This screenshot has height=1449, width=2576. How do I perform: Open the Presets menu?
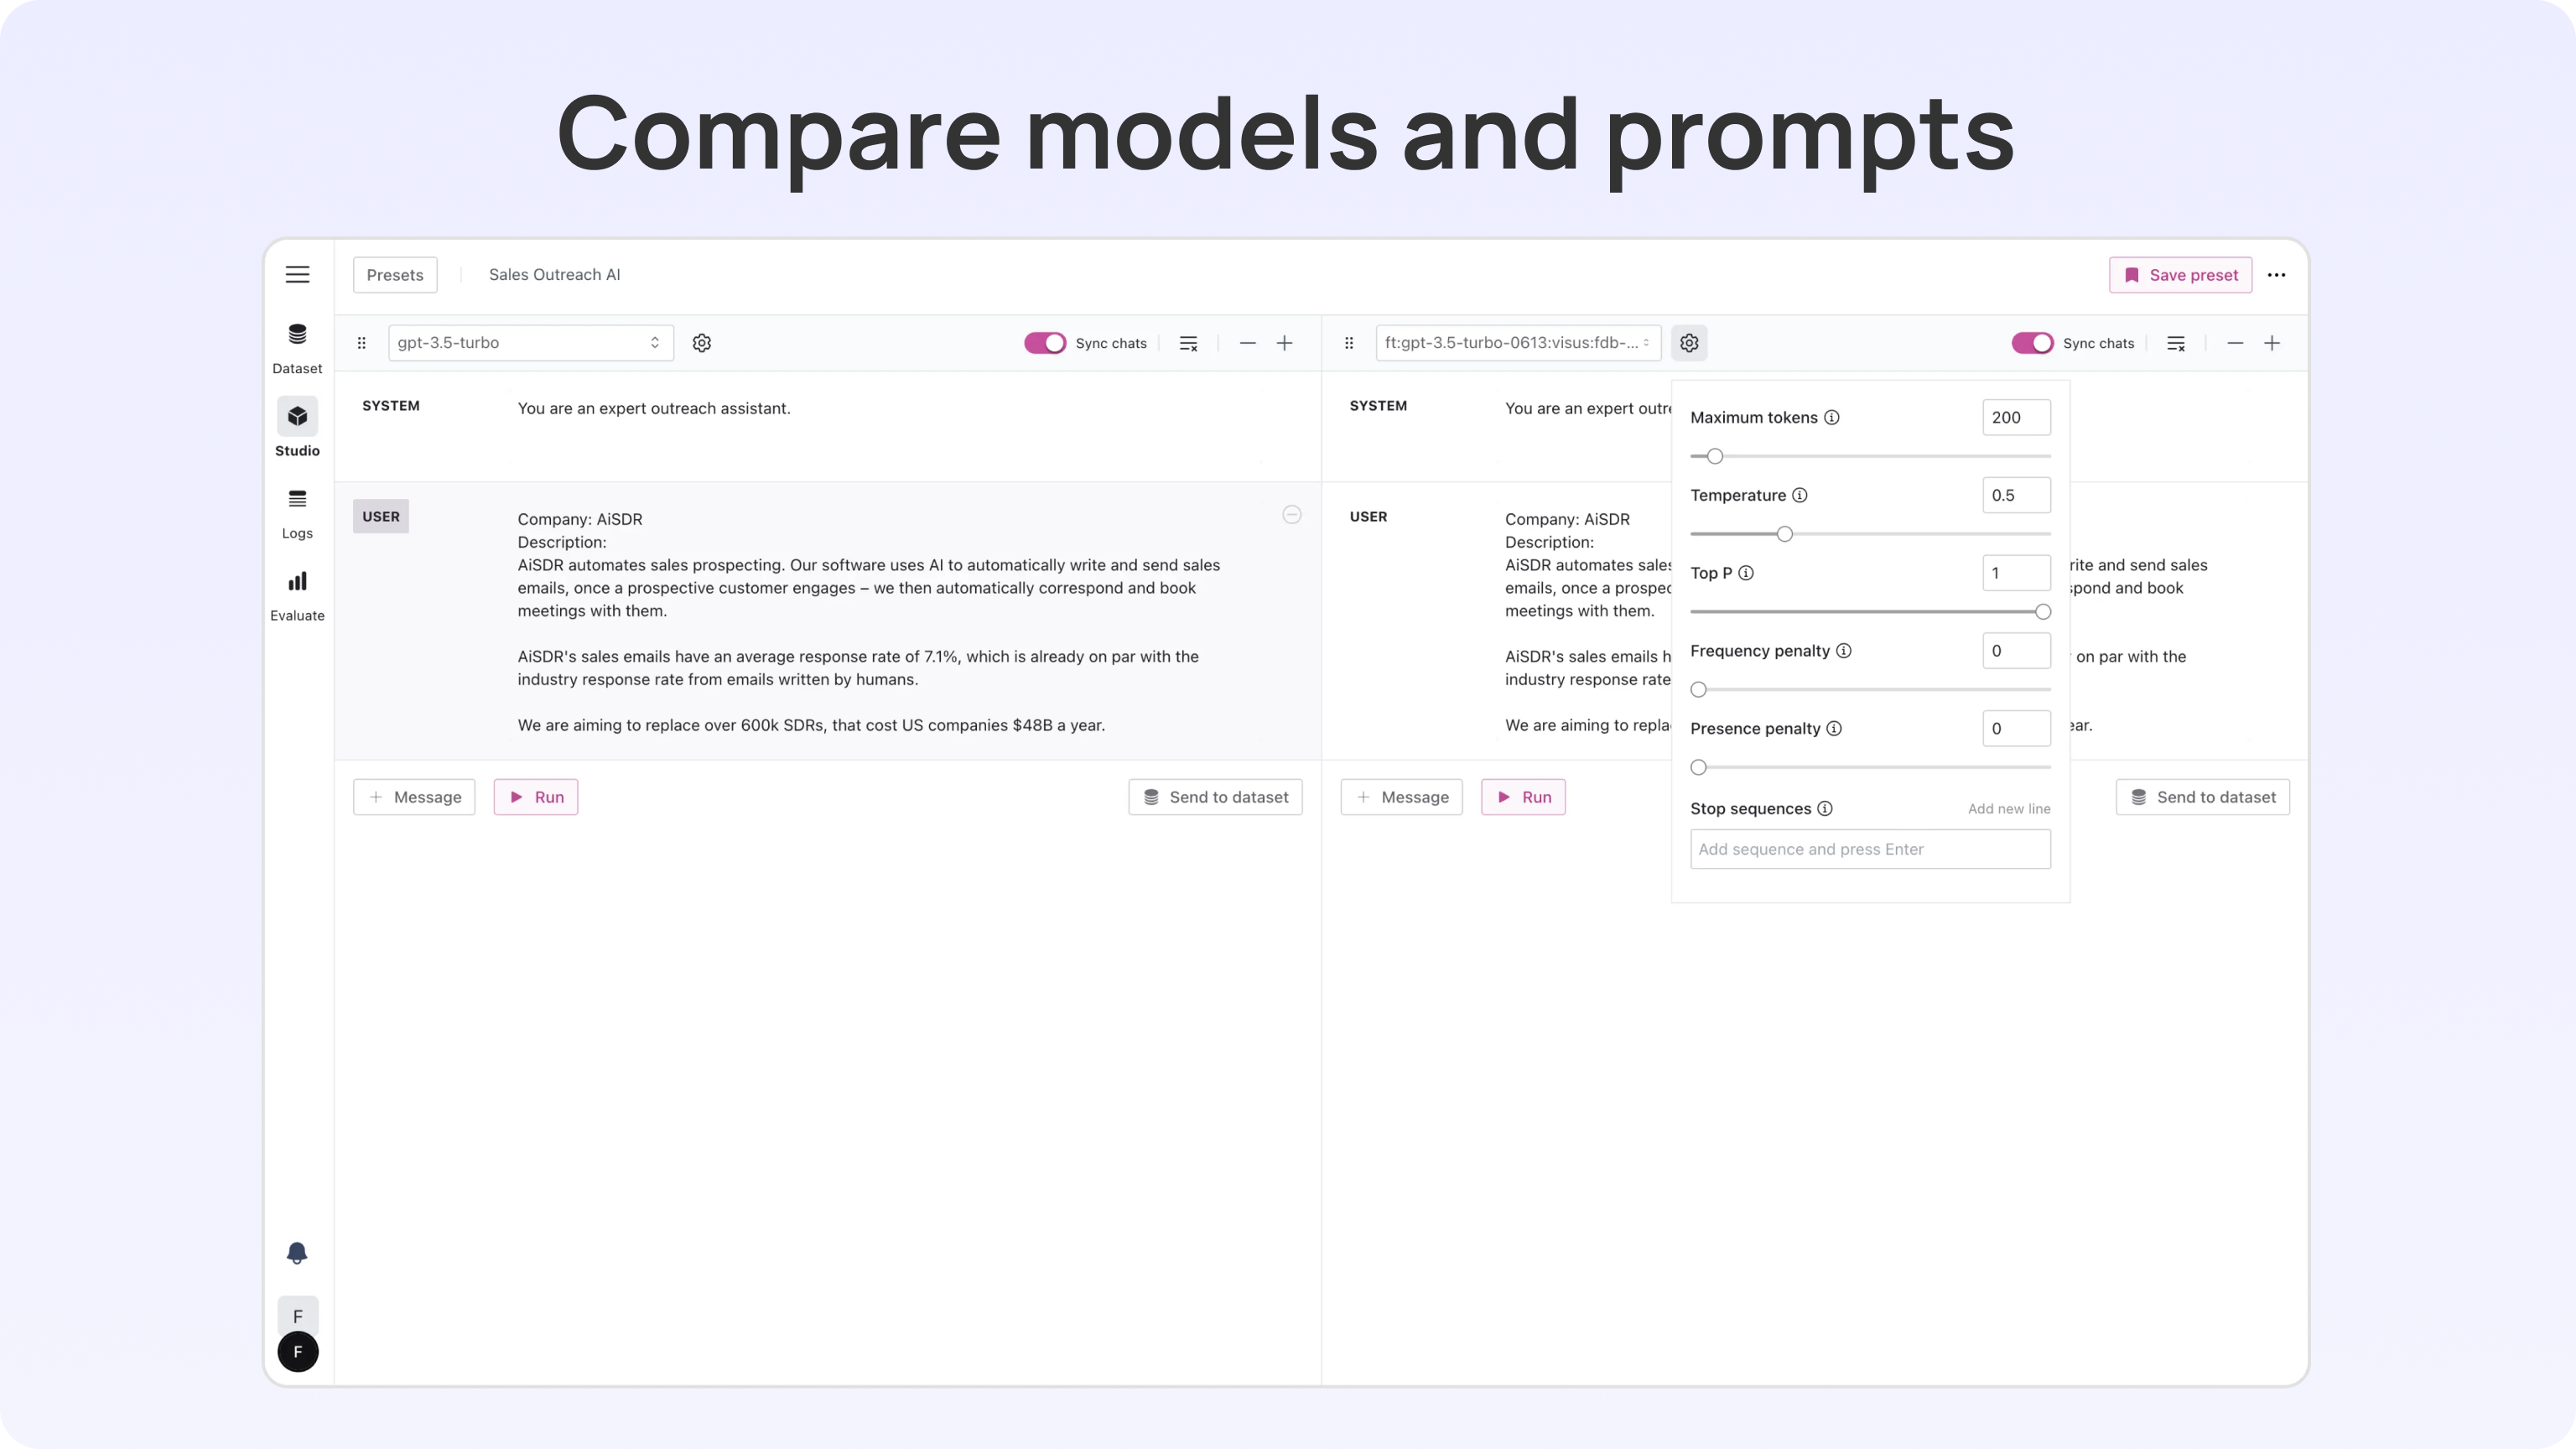click(x=395, y=275)
